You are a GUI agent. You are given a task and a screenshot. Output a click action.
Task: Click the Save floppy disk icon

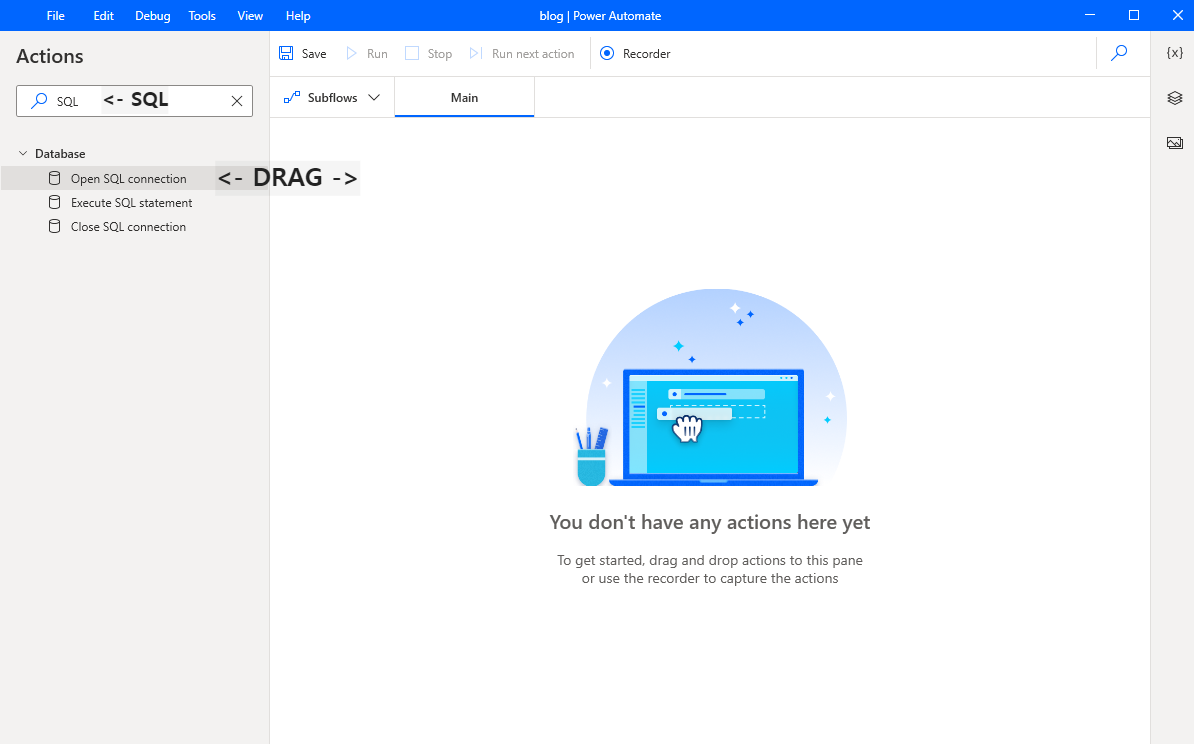286,53
